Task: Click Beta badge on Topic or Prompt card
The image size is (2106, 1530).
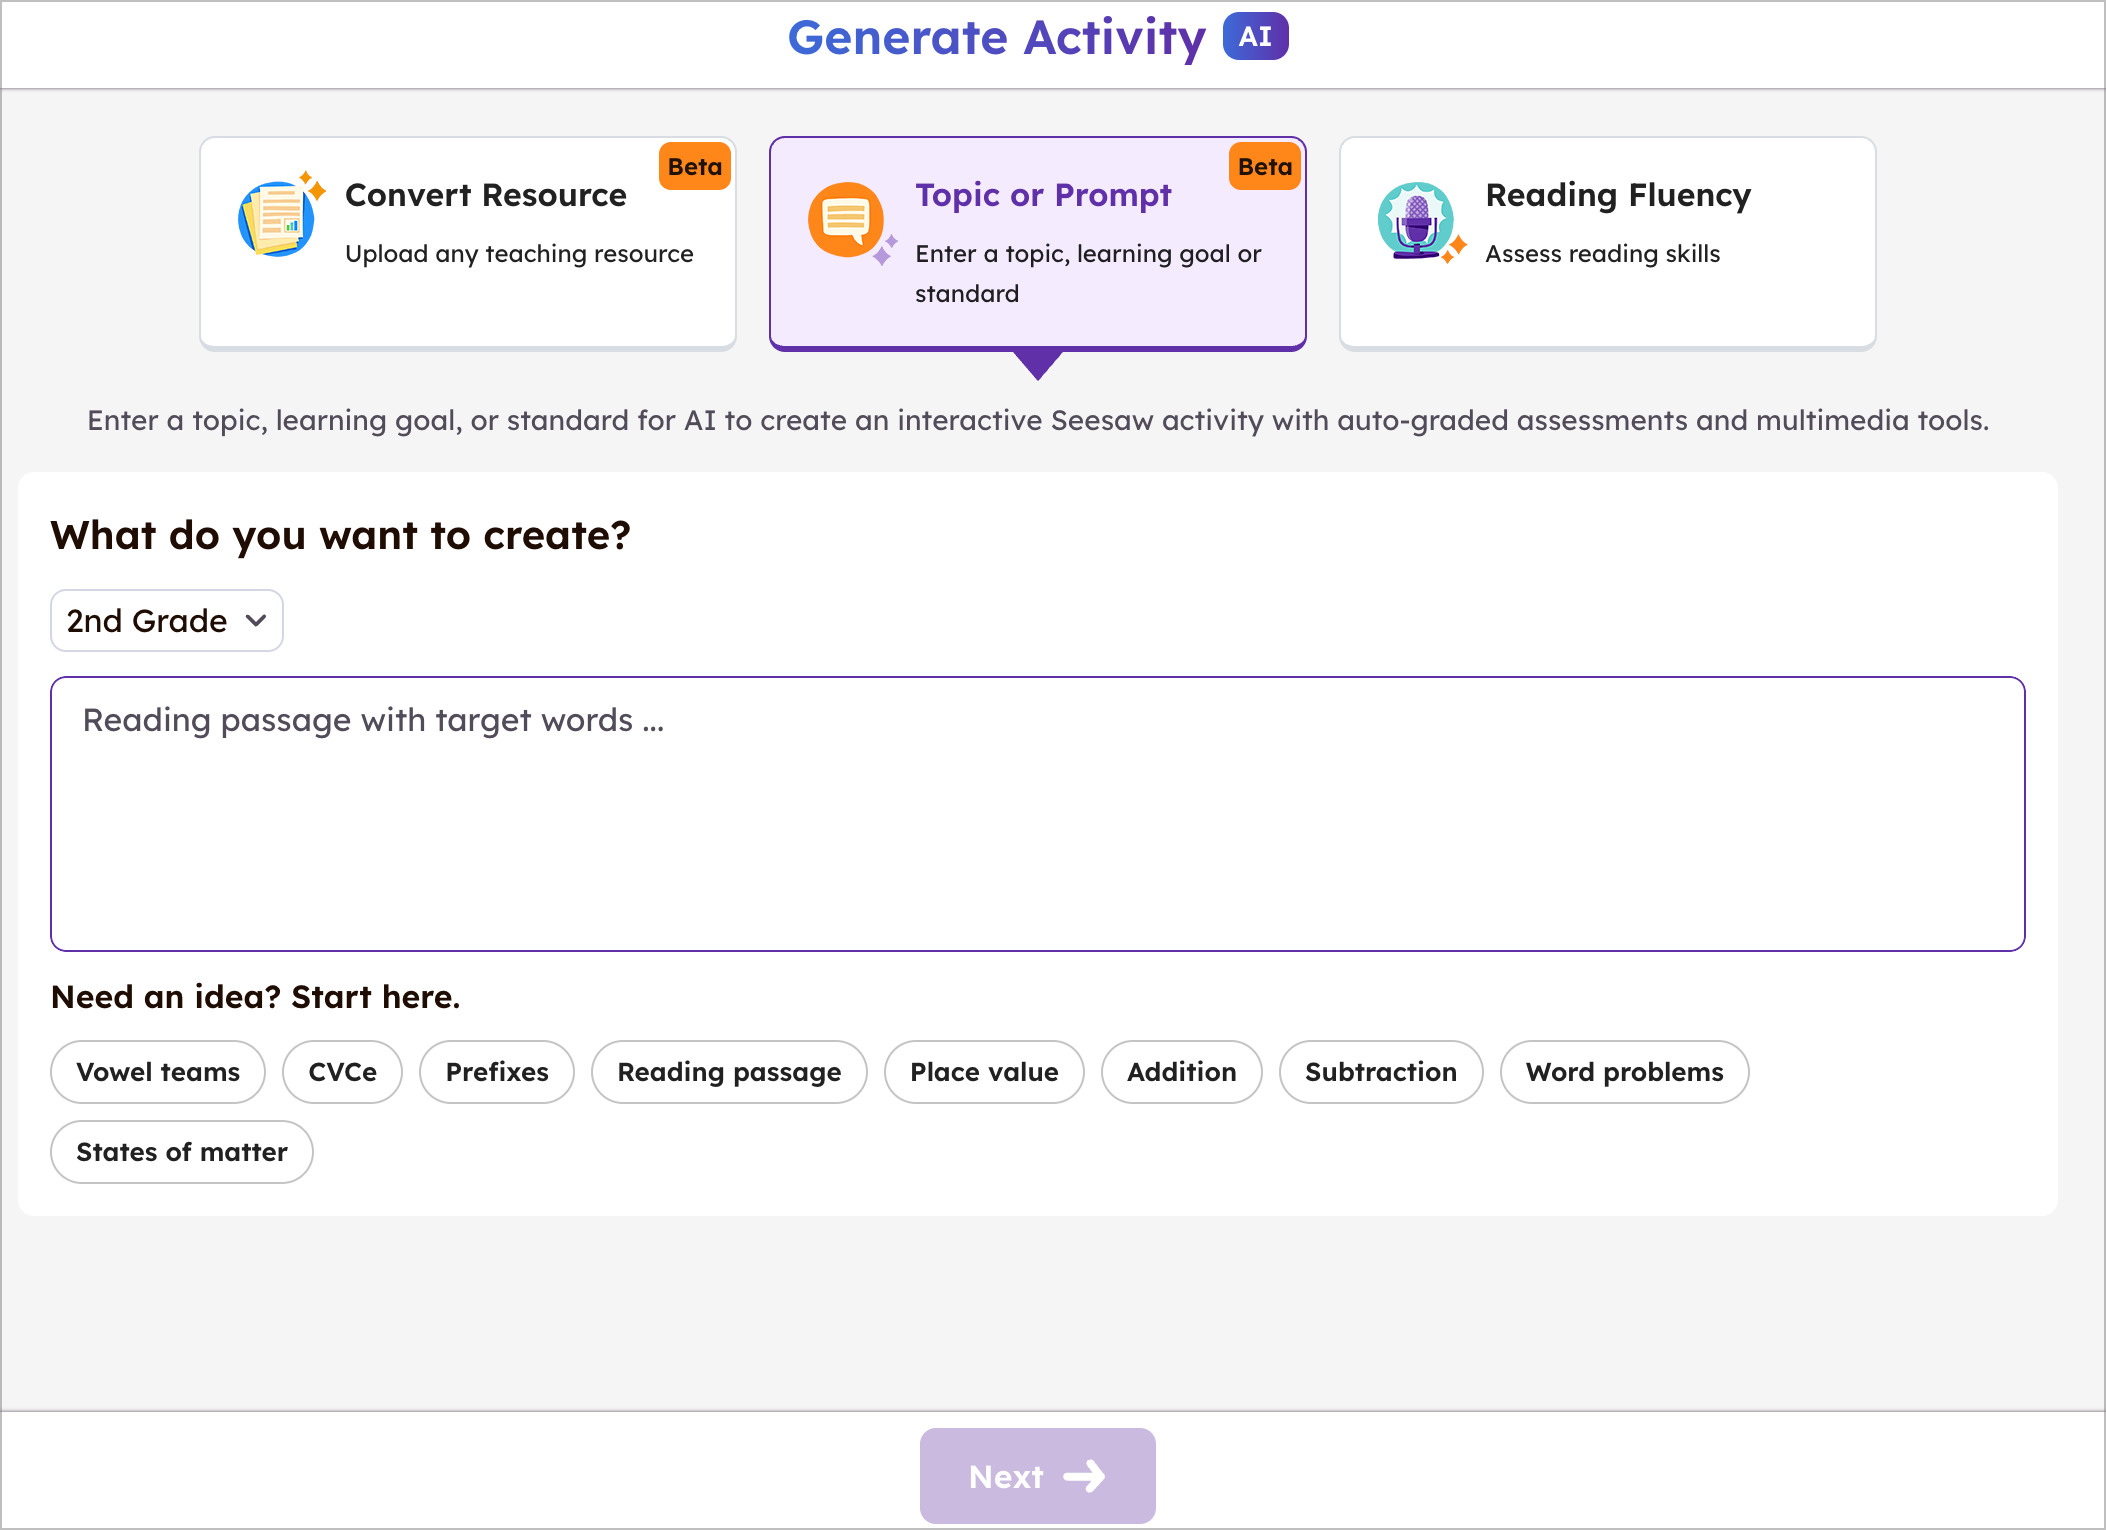Action: point(1265,167)
